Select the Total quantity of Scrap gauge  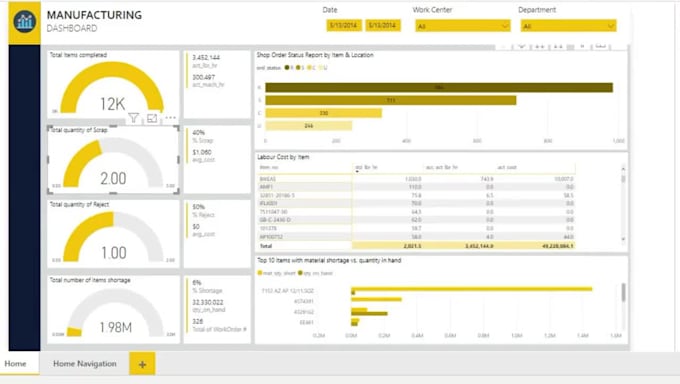pos(113,161)
